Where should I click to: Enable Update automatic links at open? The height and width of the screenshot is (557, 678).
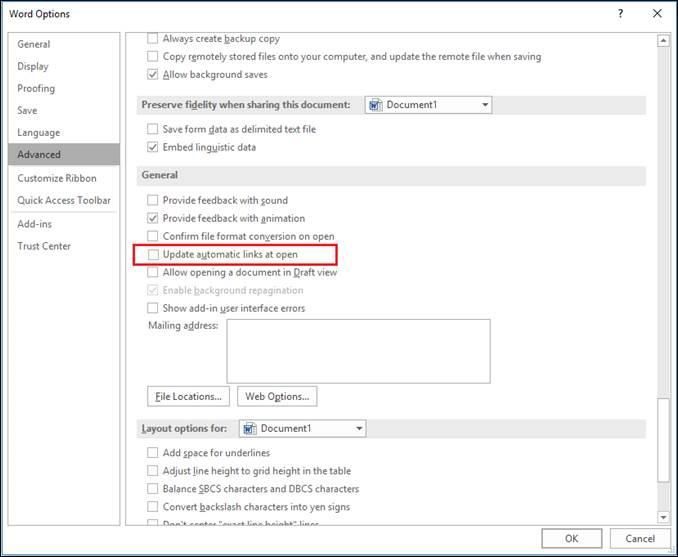pyautogui.click(x=153, y=255)
